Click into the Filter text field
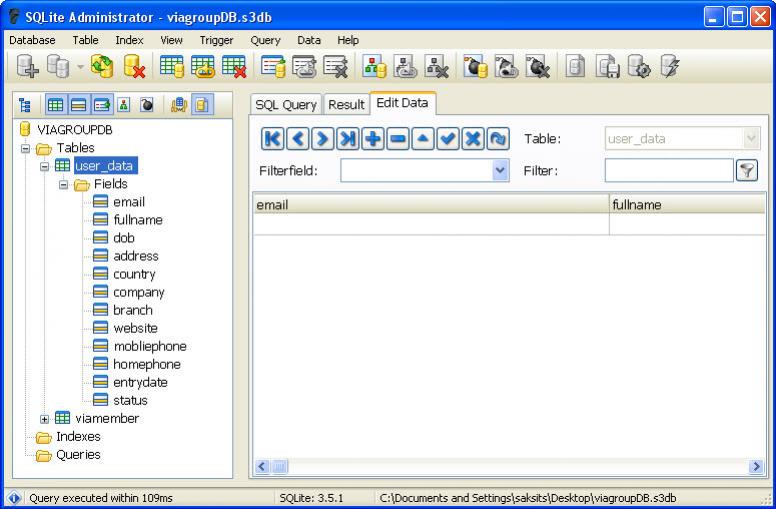 pyautogui.click(x=668, y=170)
